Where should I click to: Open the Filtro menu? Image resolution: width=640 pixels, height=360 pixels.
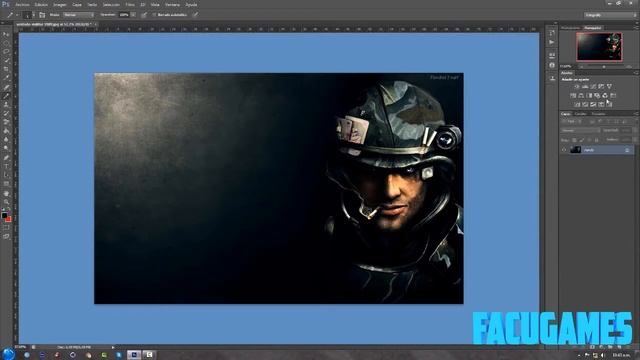130,4
